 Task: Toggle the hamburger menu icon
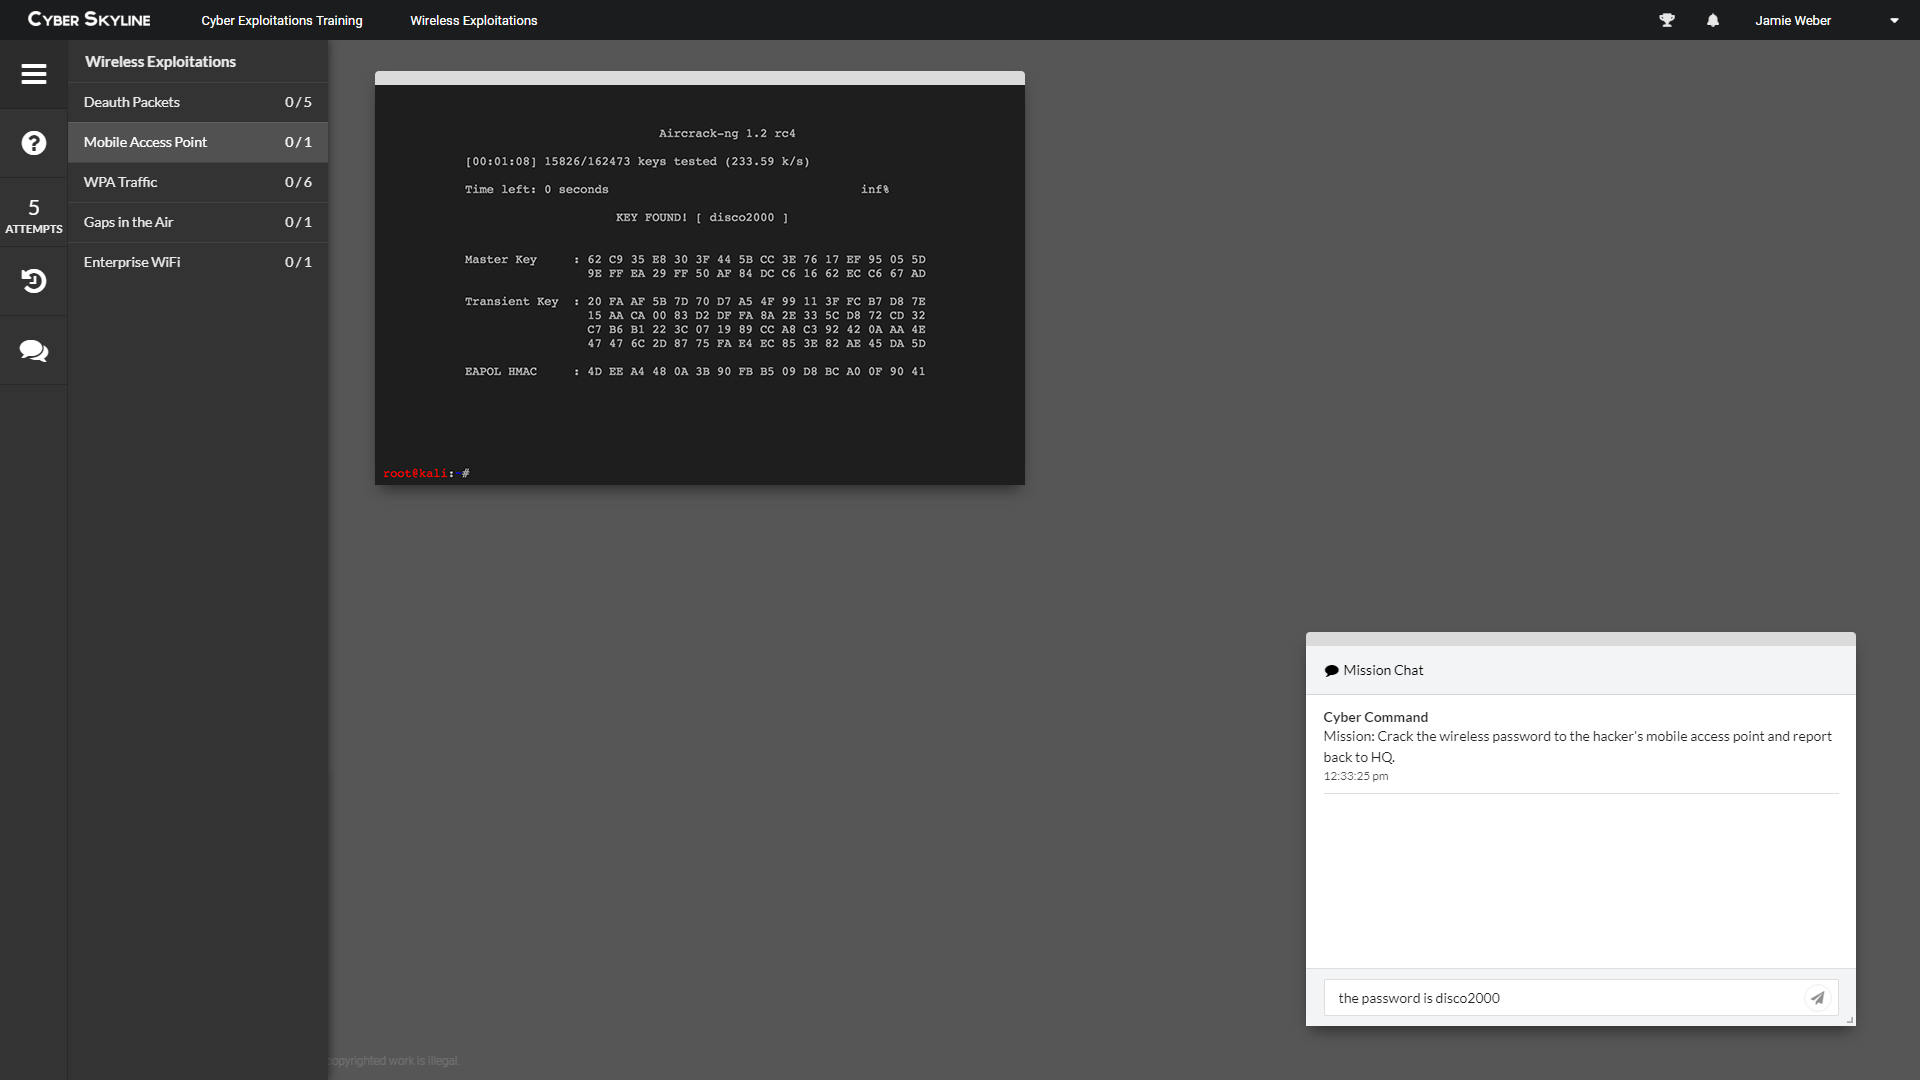[x=34, y=74]
